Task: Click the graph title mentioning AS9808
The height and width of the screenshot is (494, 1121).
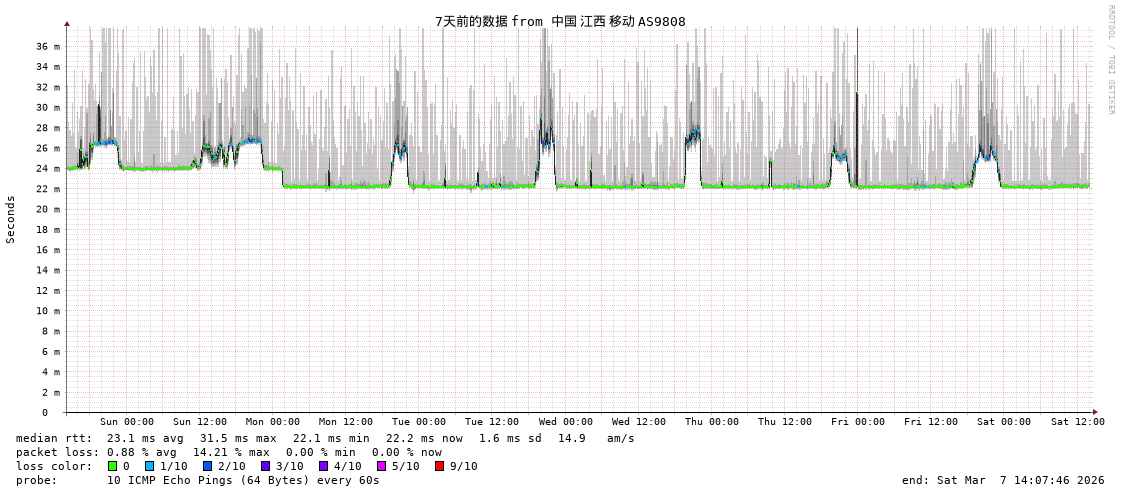Action: 560,21
